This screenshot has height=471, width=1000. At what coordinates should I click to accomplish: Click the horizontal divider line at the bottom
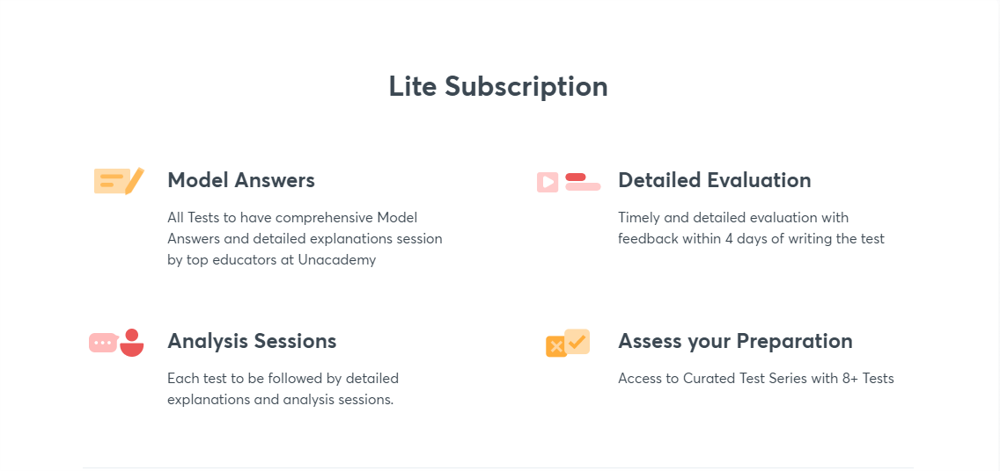pyautogui.click(x=498, y=468)
